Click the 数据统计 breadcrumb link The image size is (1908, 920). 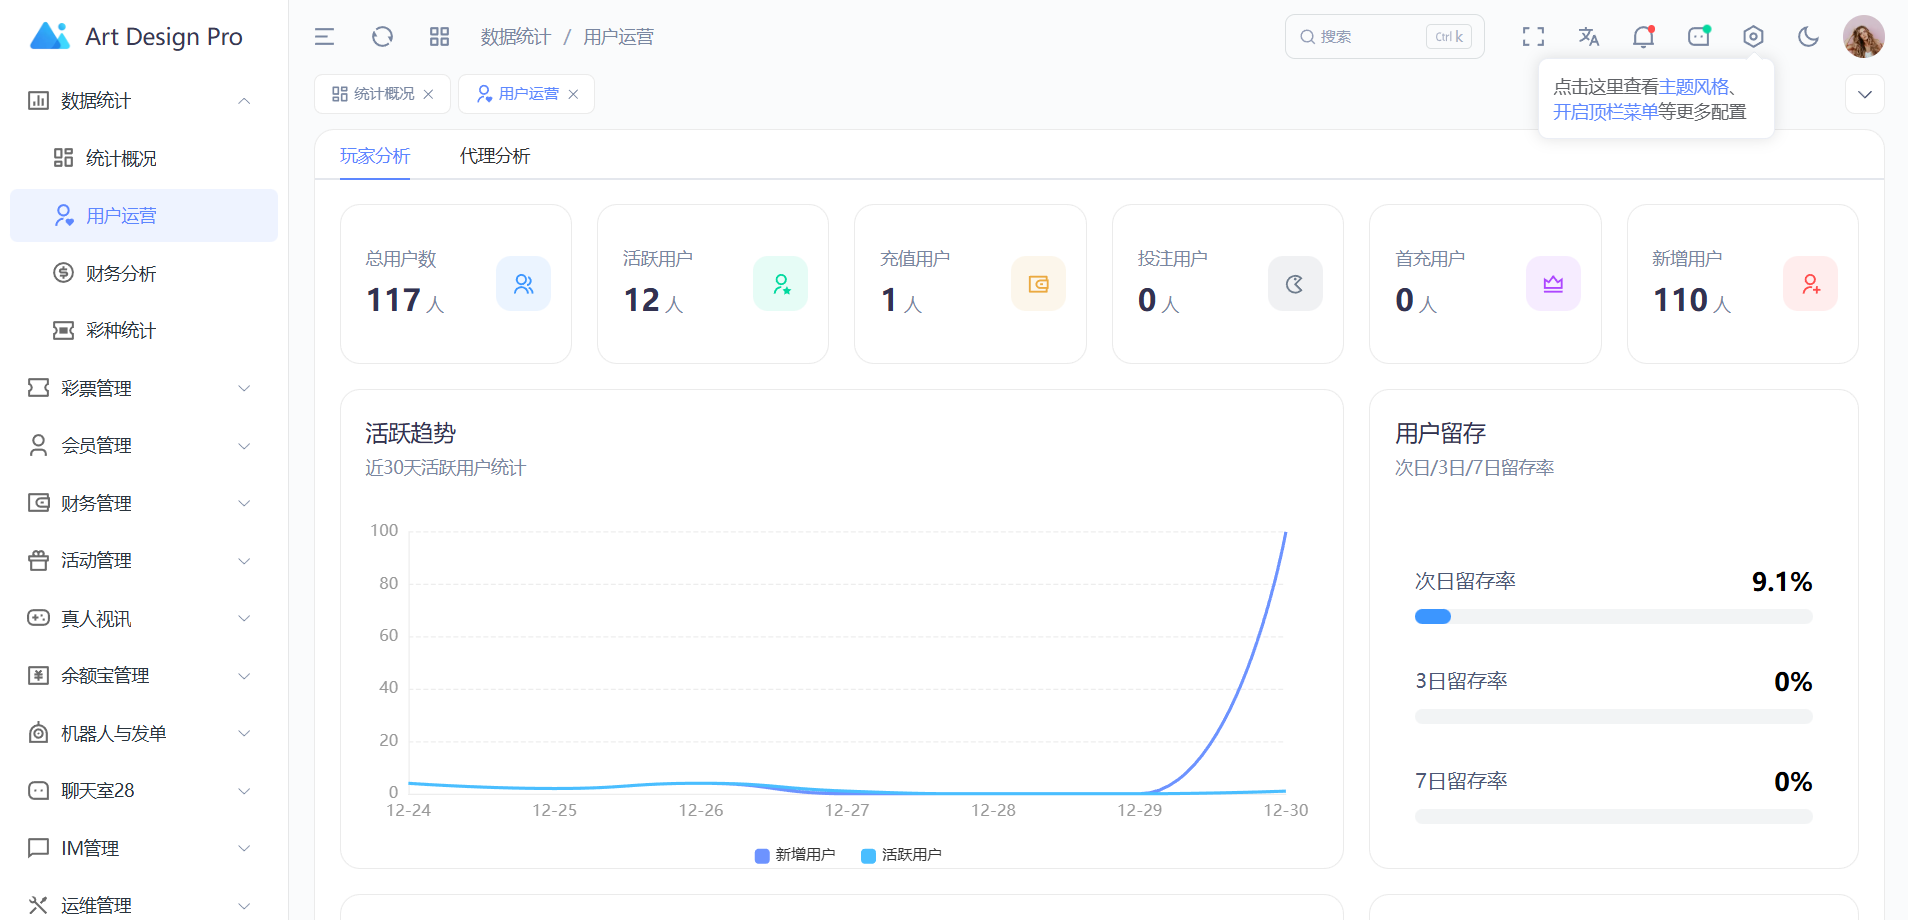tap(515, 37)
